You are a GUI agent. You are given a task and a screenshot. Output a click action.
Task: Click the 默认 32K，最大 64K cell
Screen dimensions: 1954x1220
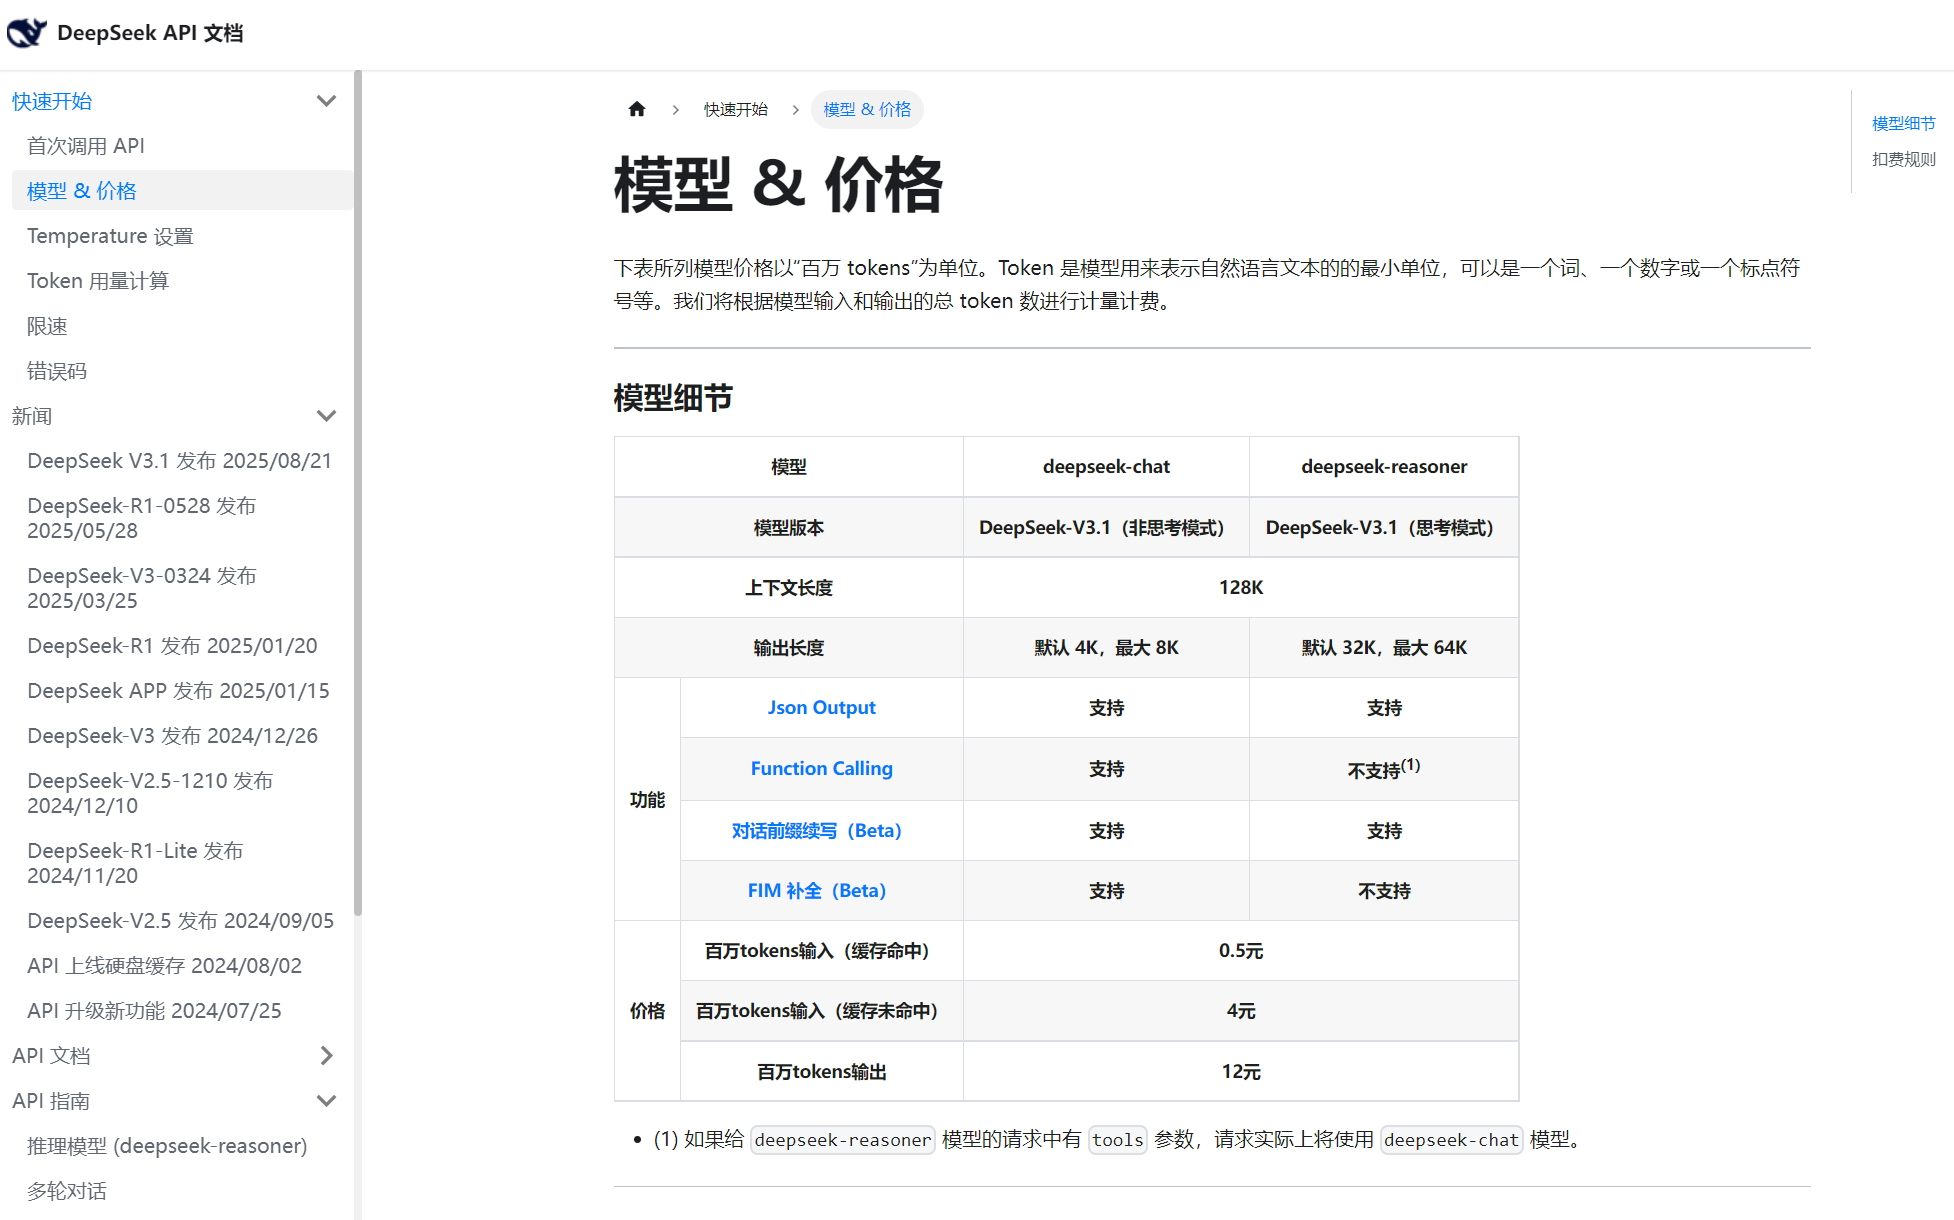click(x=1384, y=647)
